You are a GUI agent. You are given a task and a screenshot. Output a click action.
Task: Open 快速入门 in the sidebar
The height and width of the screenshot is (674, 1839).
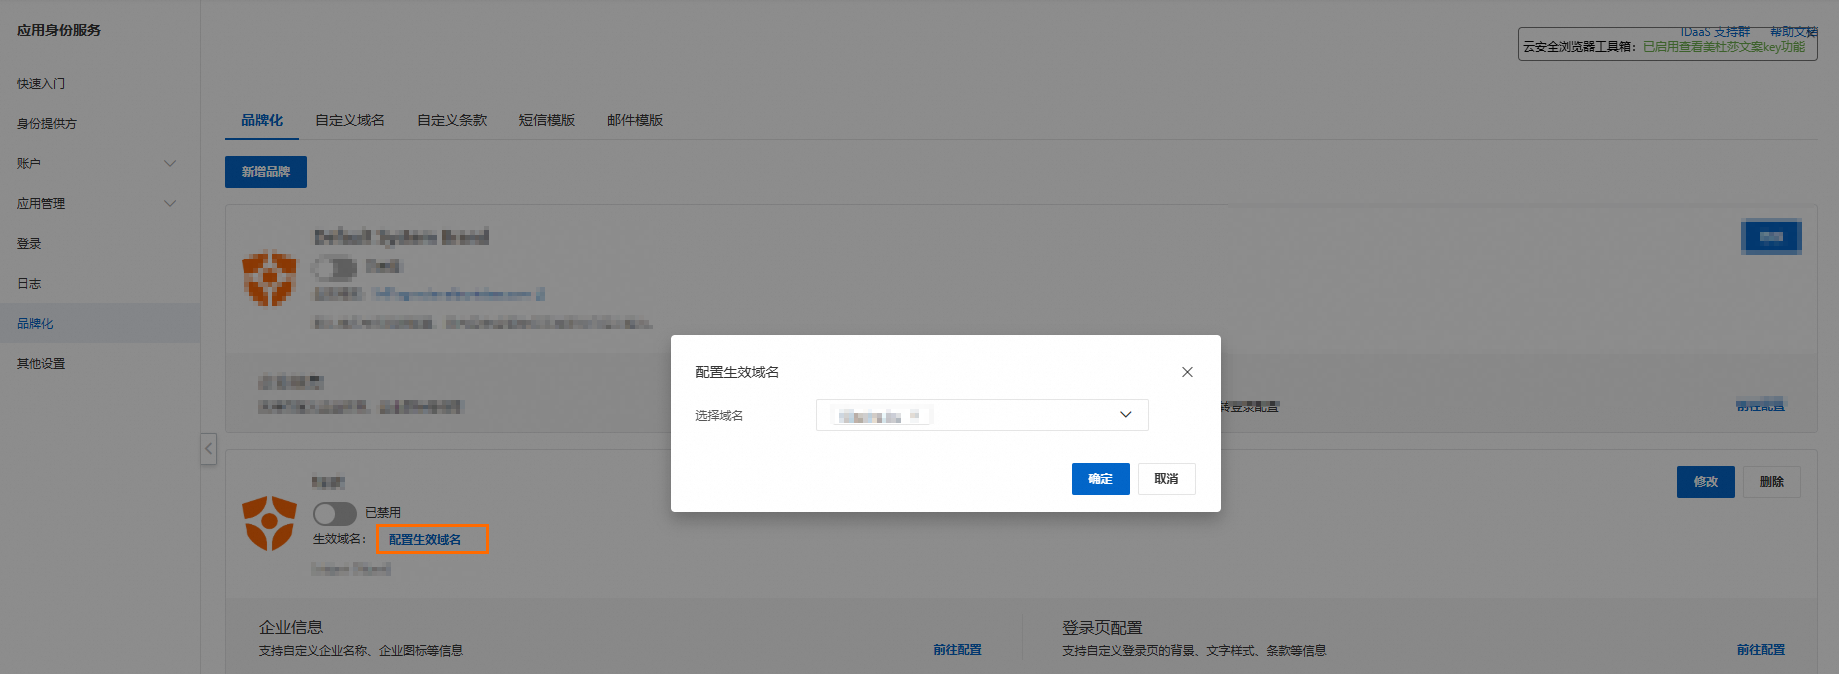[x=100, y=84]
